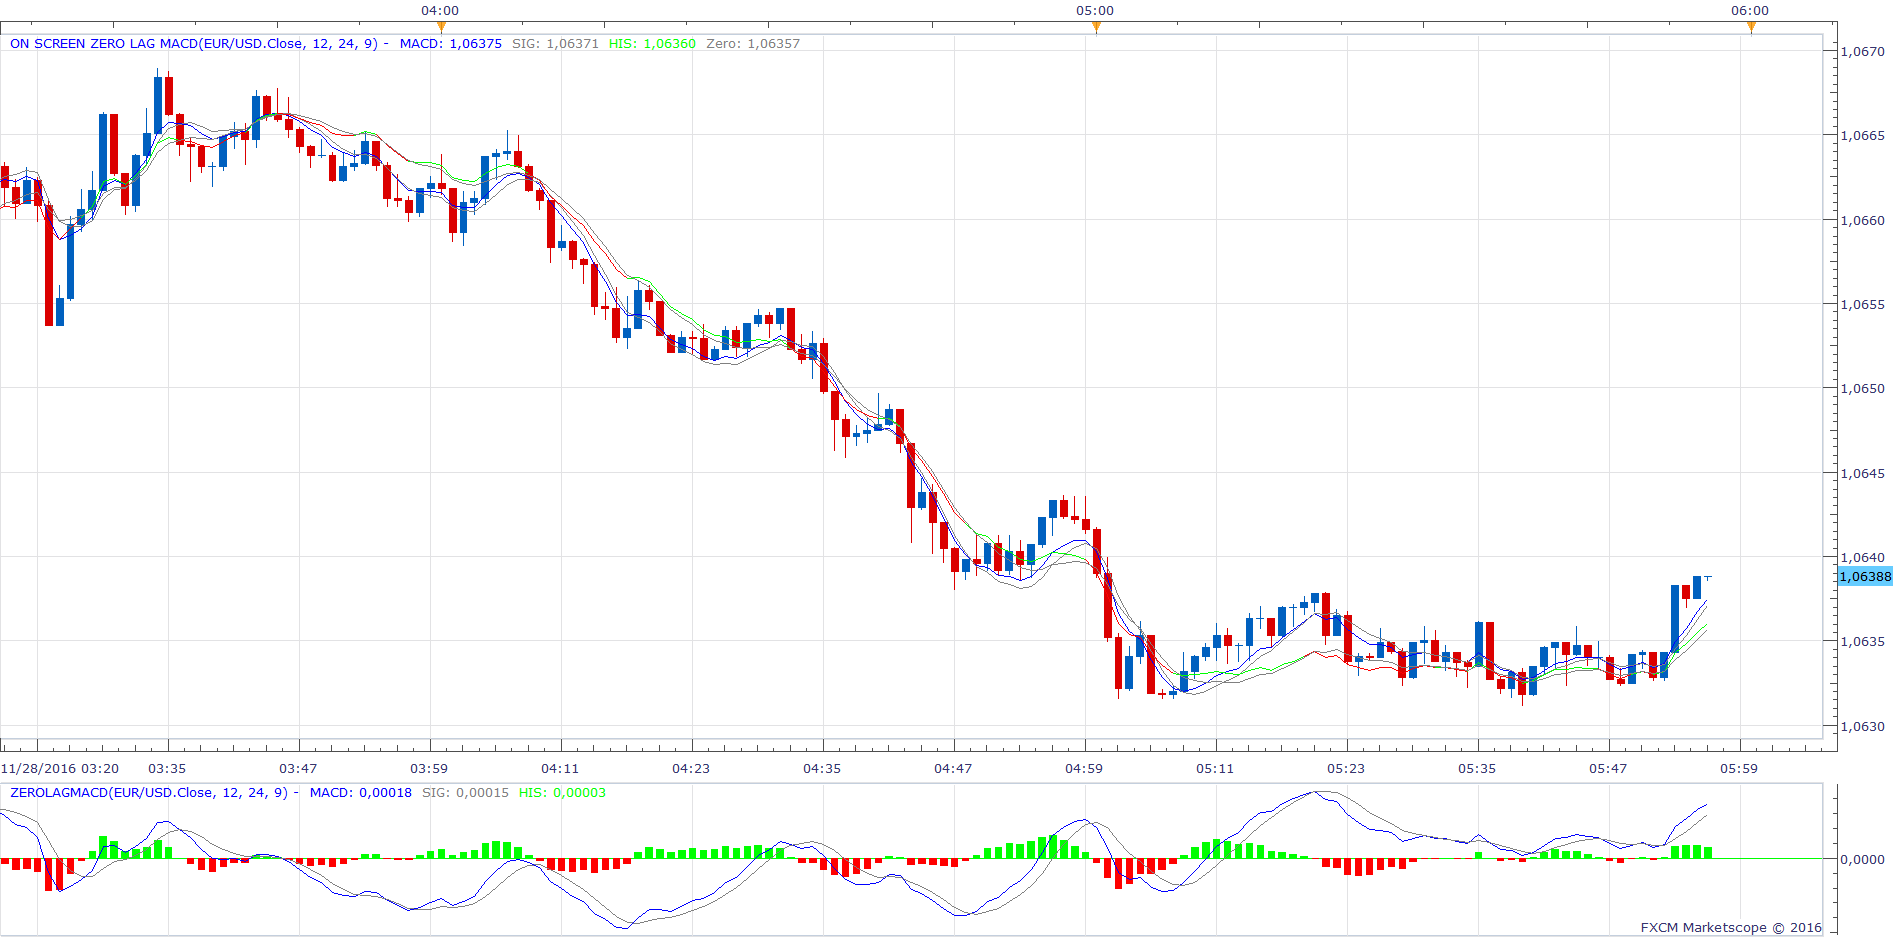The image size is (1903, 937).
Task: Click the orange marker under 05:00
Action: tap(1096, 27)
